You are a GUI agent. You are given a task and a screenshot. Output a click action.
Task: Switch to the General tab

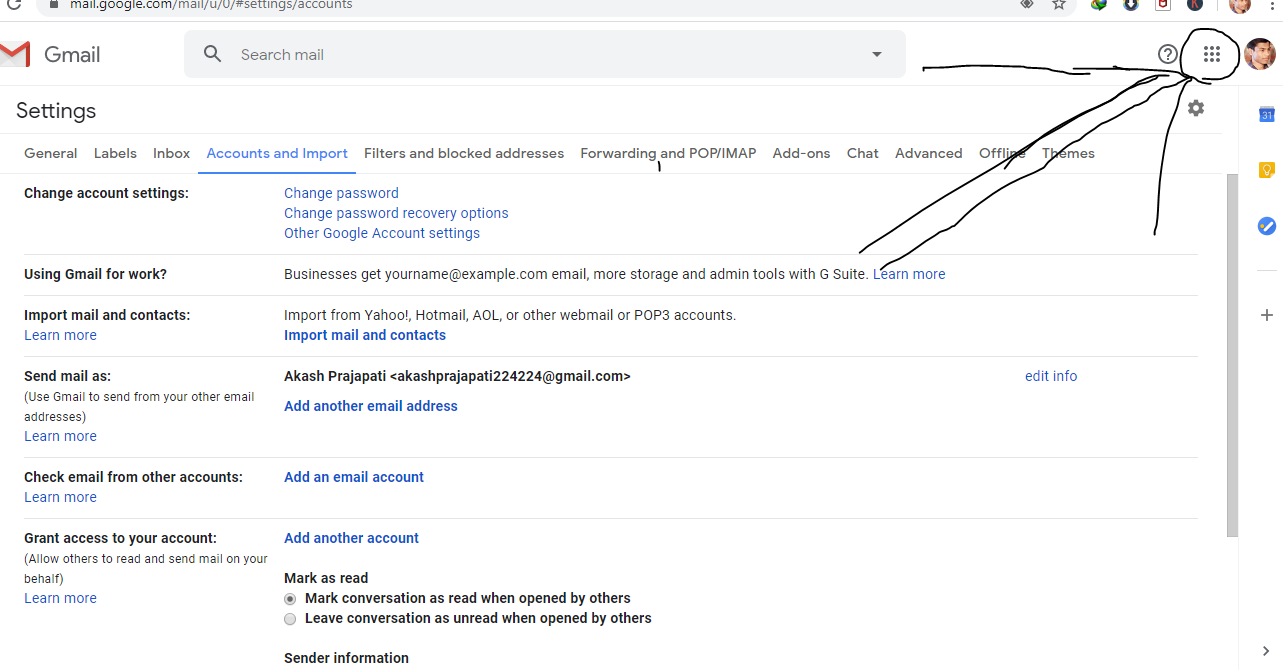pos(50,153)
